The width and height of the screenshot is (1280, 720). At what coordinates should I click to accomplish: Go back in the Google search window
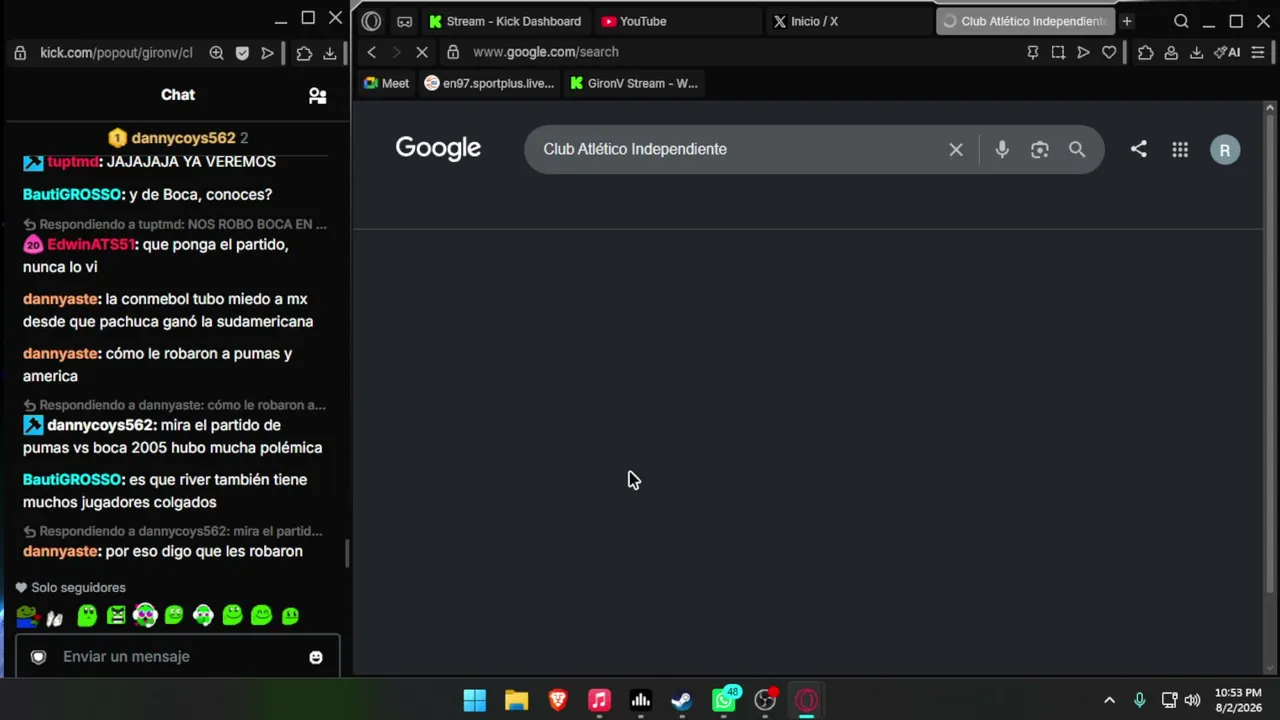click(x=372, y=52)
